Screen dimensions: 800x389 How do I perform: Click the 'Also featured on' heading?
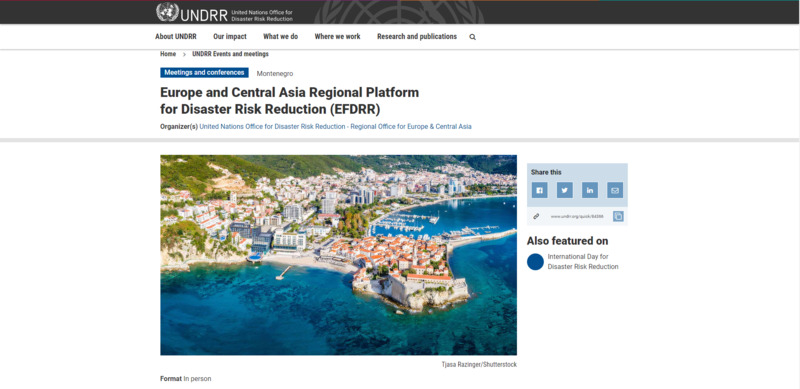click(567, 241)
